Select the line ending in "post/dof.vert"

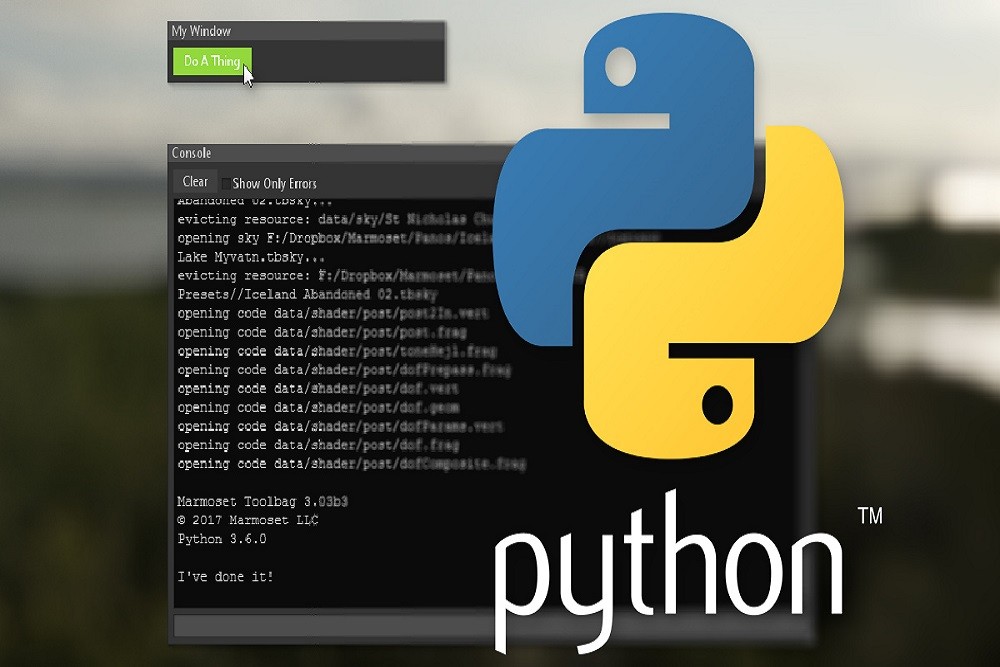(318, 389)
